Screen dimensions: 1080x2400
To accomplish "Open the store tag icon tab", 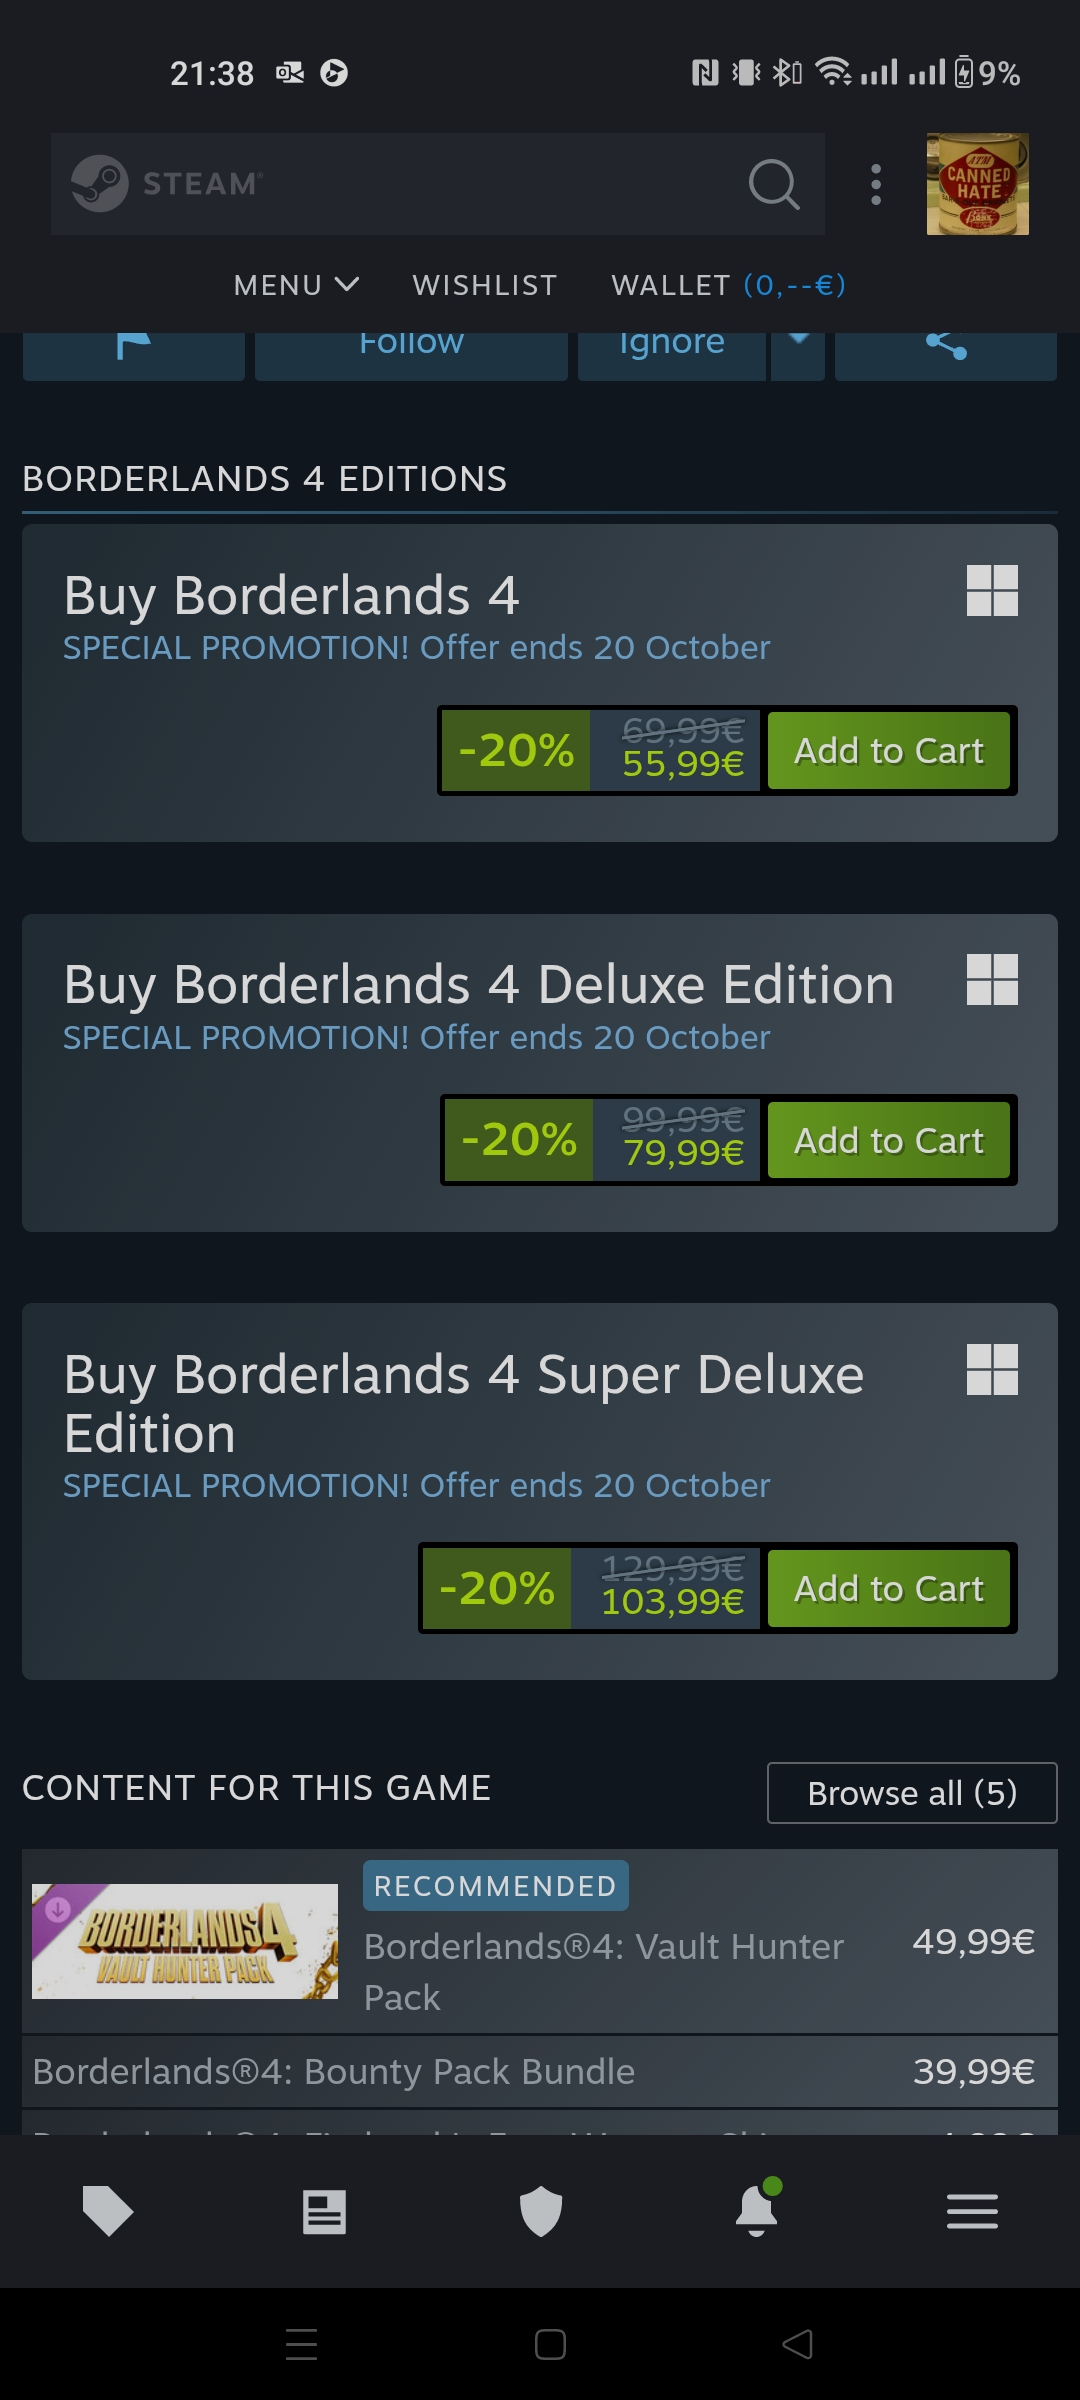I will coord(108,2211).
